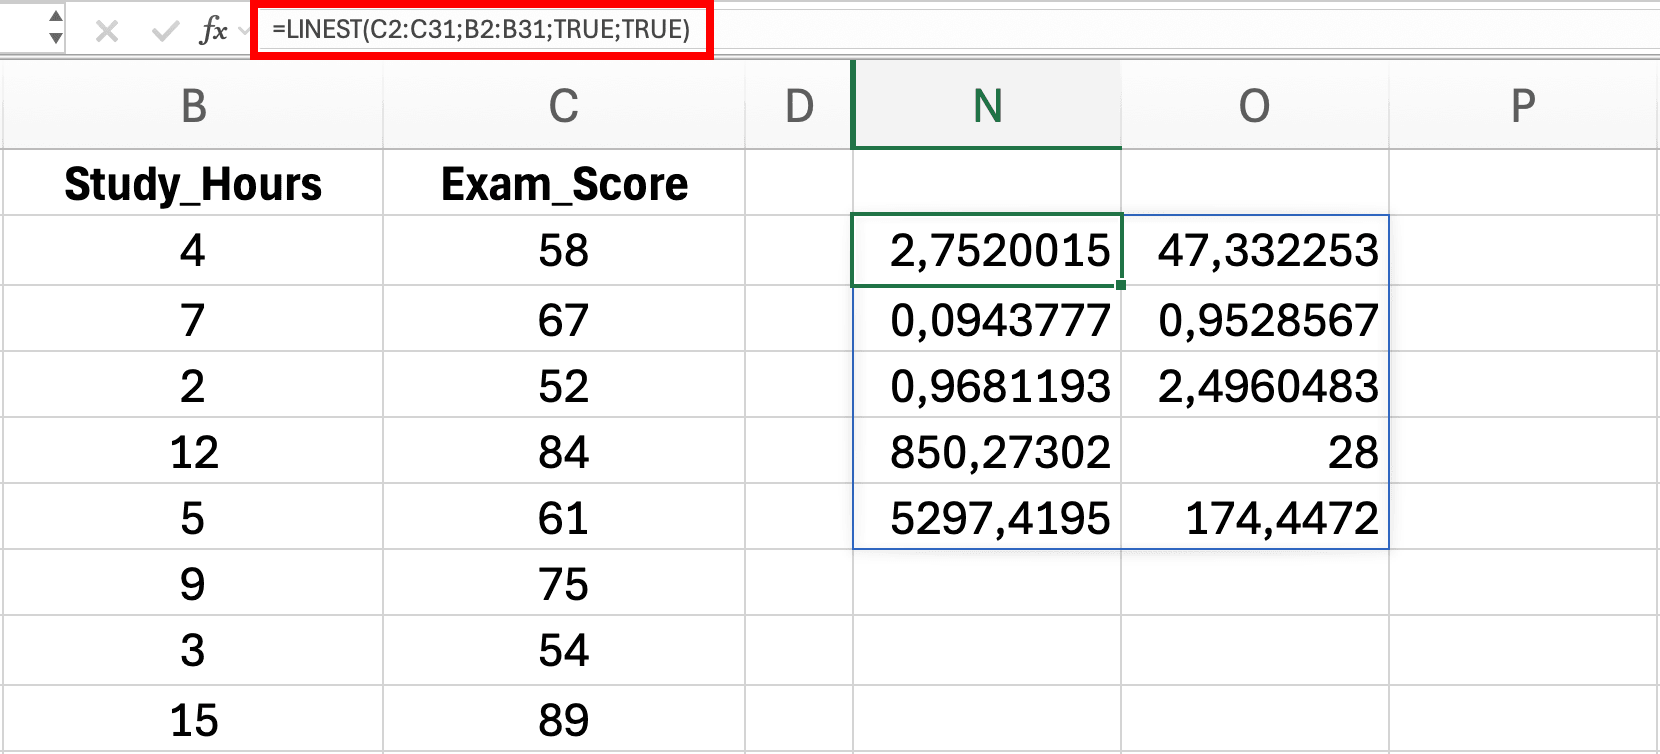Viewport: 1660px width, 754px height.
Task: Click the Study_Hours header cell
Action: point(193,184)
